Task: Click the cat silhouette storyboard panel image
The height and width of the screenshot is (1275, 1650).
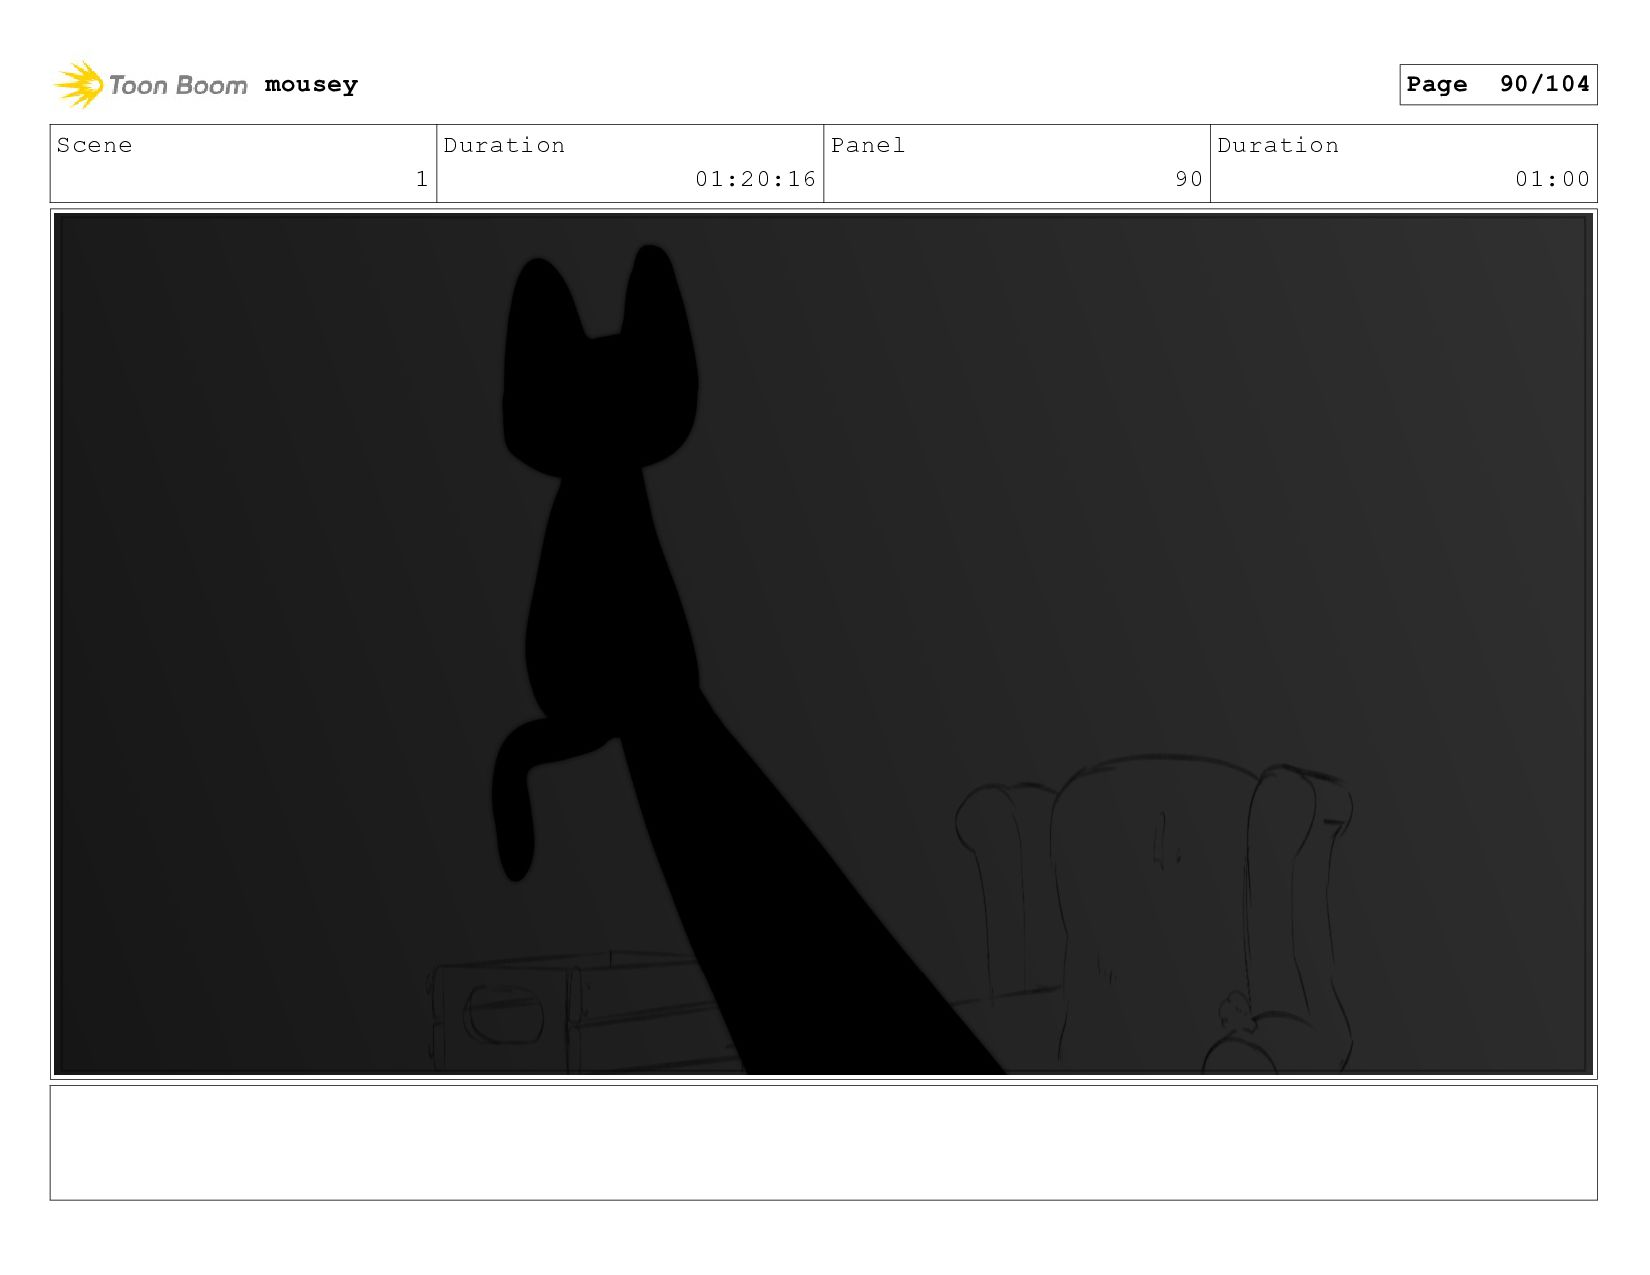Action: point(823,644)
